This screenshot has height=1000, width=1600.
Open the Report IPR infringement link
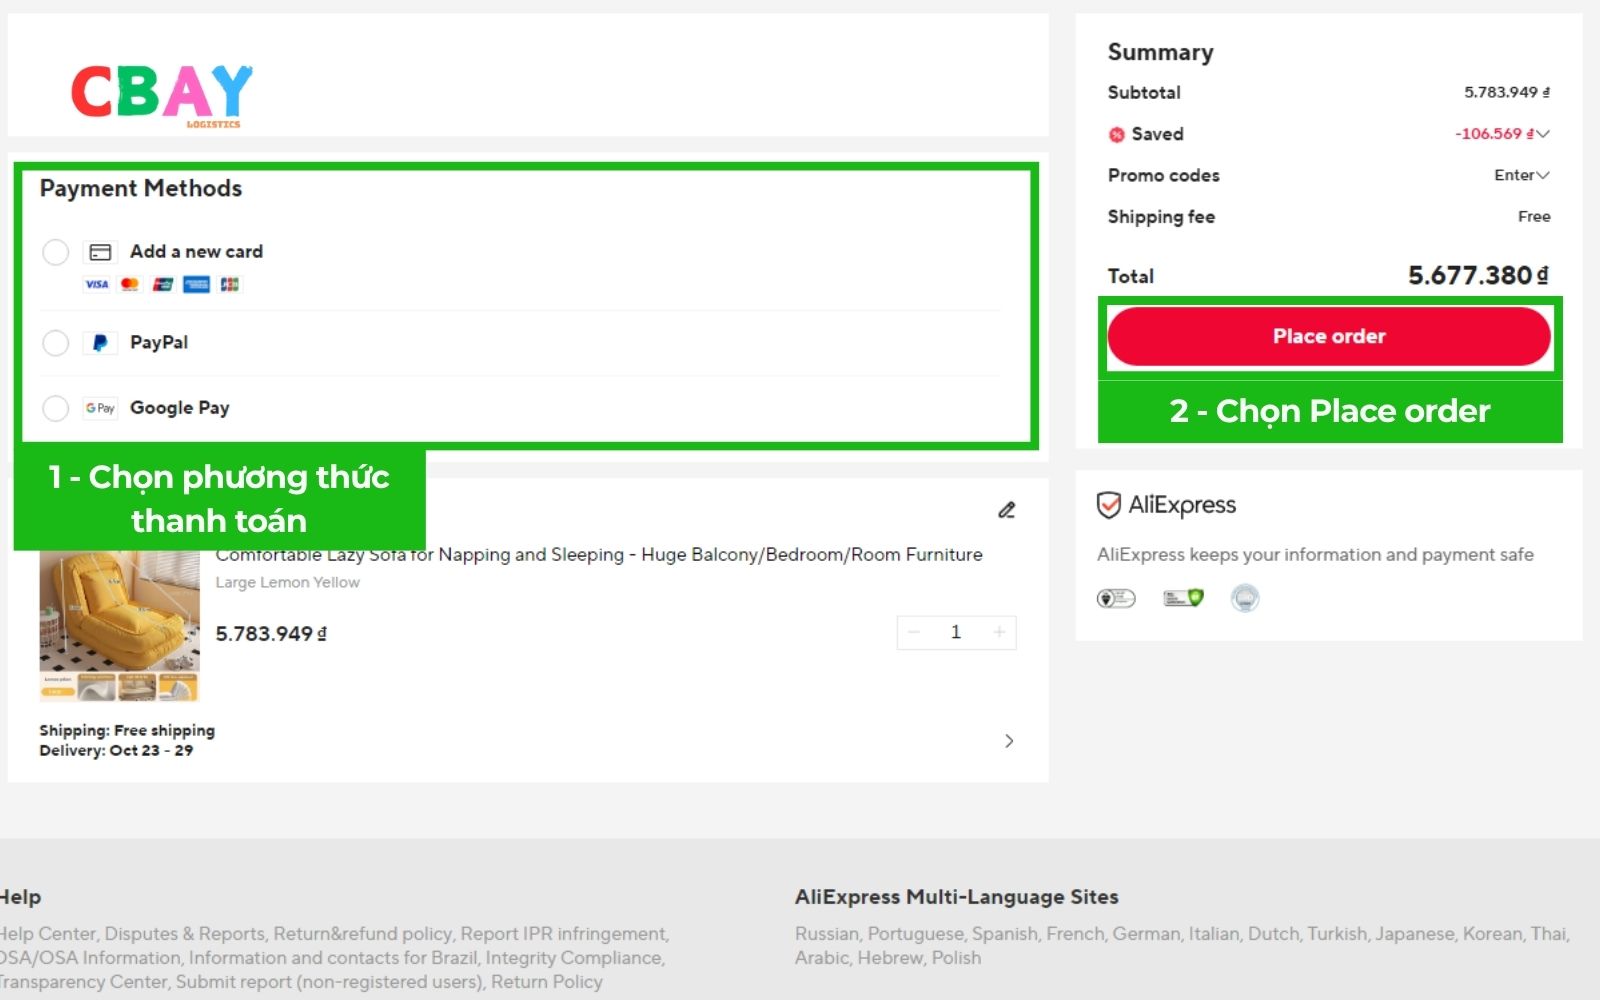tap(564, 933)
